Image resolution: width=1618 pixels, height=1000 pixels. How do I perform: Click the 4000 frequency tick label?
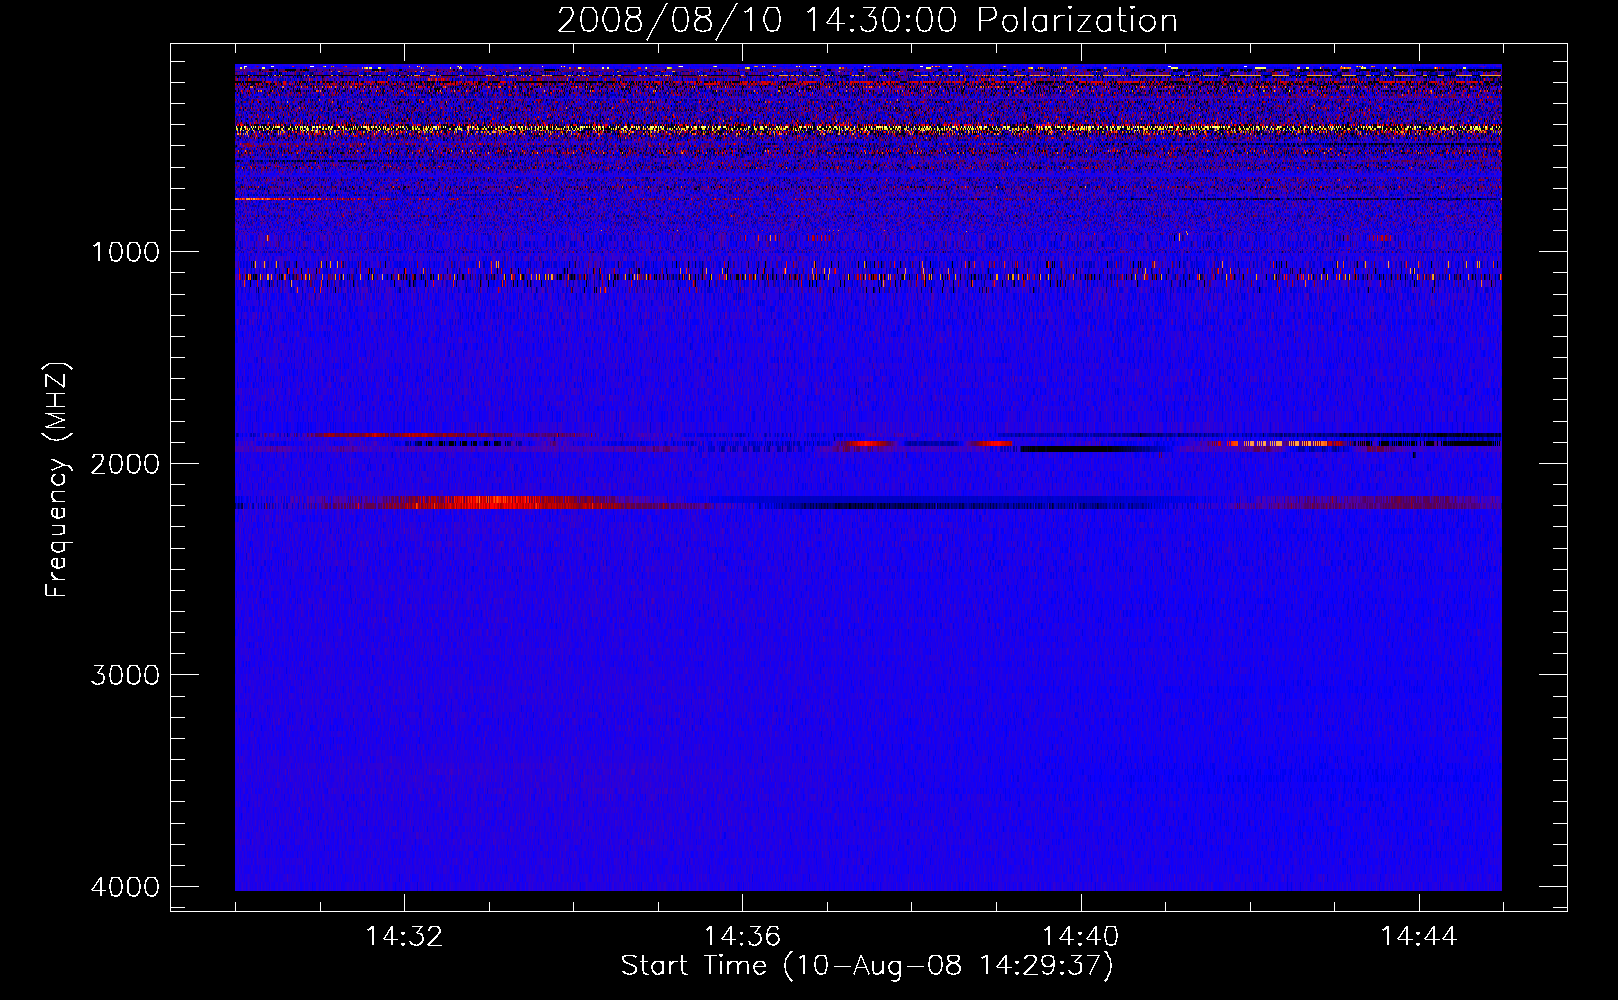(x=126, y=887)
